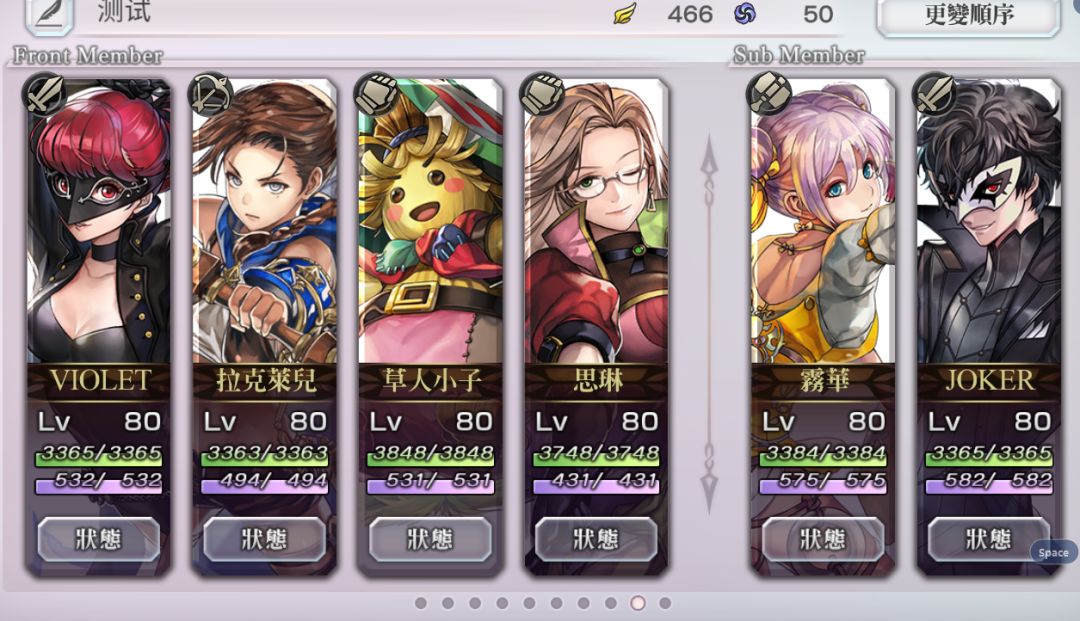1080x621 pixels.
Task: Select 霧華's character portrait in Sub Member
Action: (823, 222)
